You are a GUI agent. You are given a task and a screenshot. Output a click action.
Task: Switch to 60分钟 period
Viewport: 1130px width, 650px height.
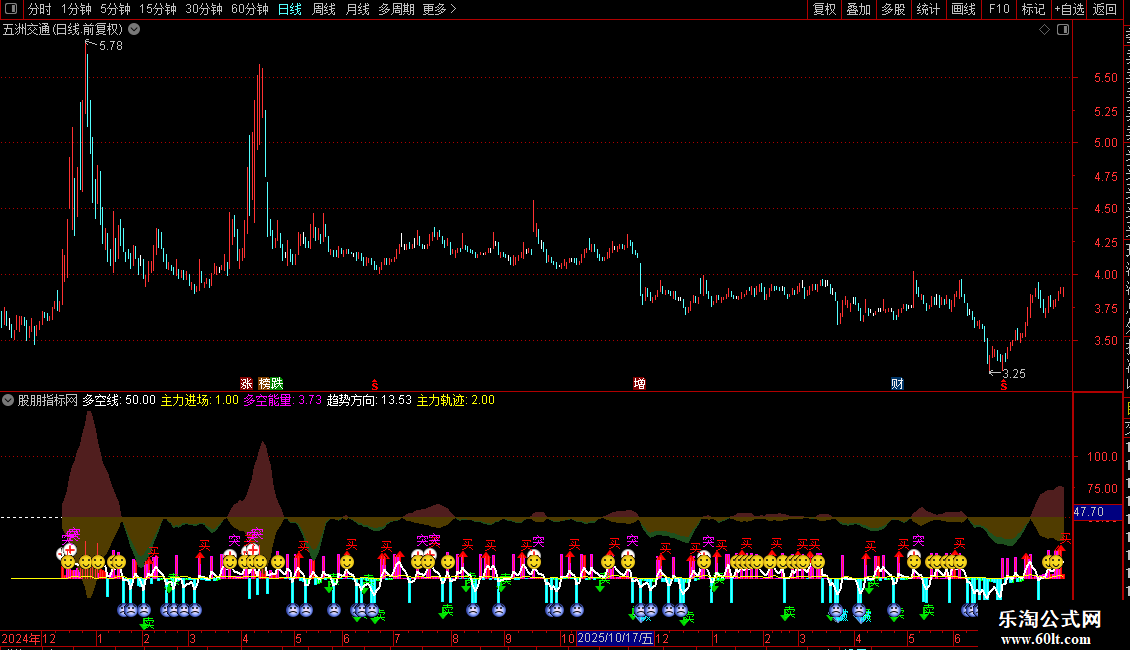tap(250, 9)
